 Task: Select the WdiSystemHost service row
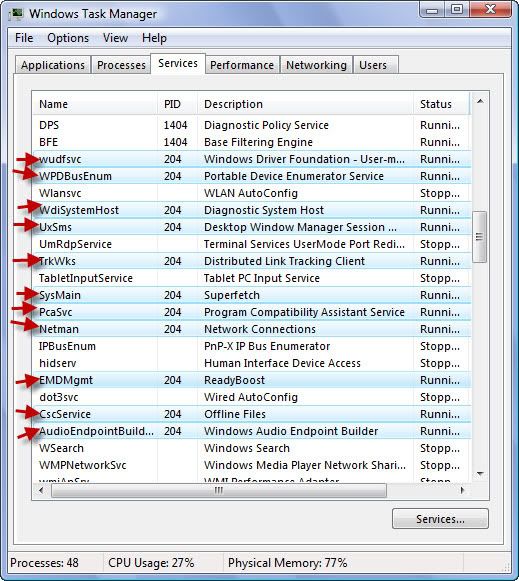tap(252, 210)
